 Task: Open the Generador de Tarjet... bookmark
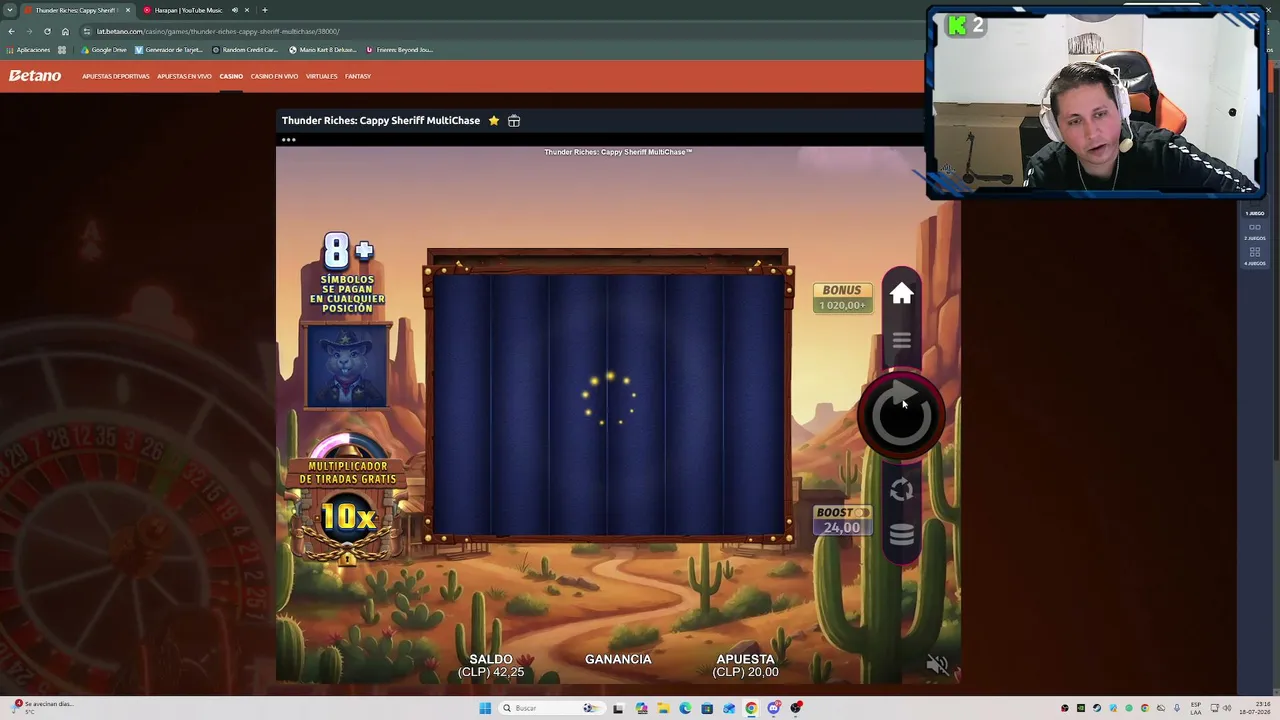tap(169, 50)
